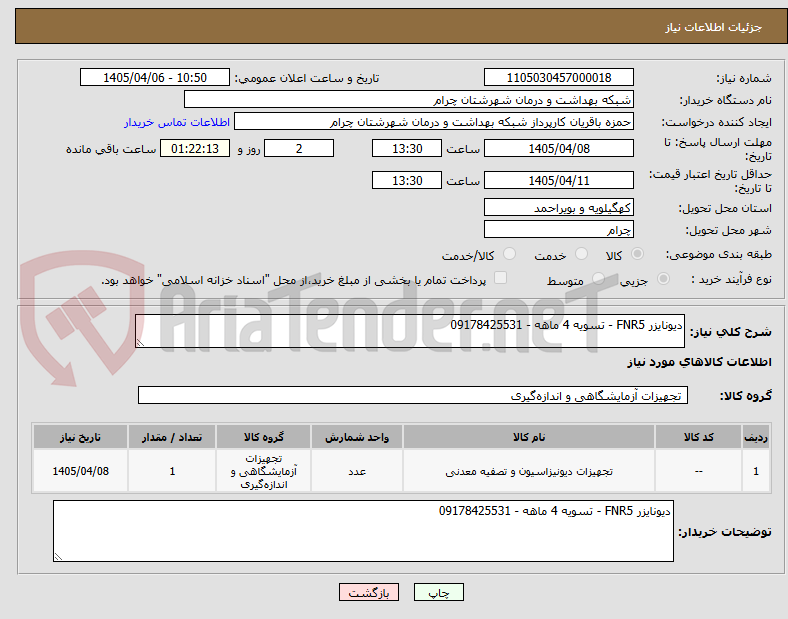Image resolution: width=788 pixels, height=619 pixels.
Task: Click the response deadline time field 13:30
Action: (x=407, y=148)
